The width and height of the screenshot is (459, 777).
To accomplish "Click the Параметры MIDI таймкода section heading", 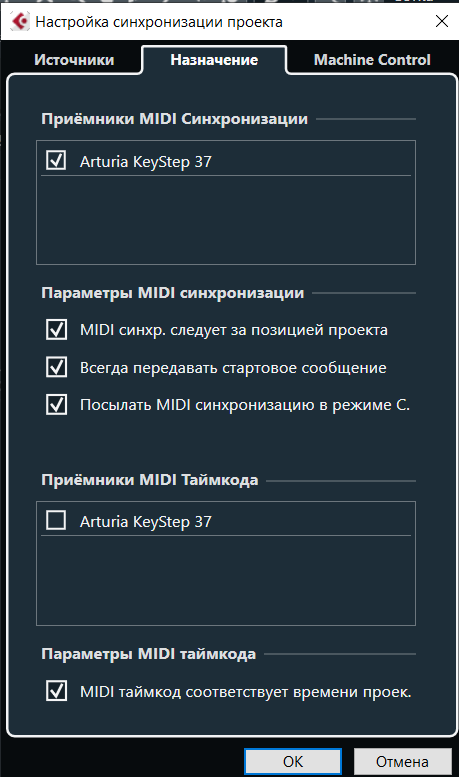I will 149,654.
